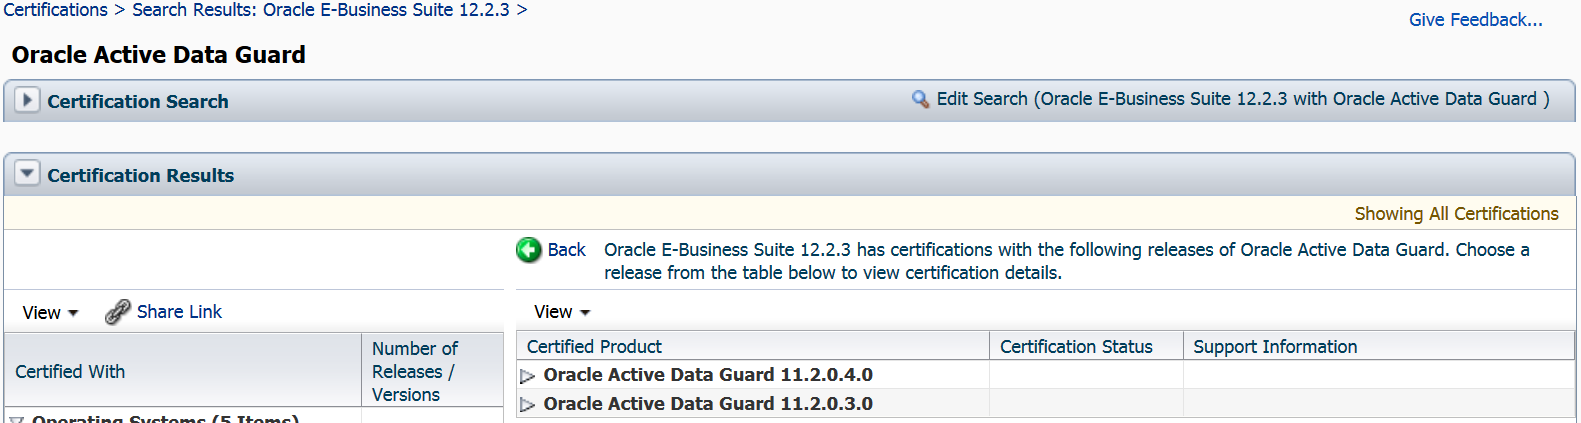Click the Edit Search magnifier icon
Screen dimensions: 1581x423
pyautogui.click(x=920, y=99)
